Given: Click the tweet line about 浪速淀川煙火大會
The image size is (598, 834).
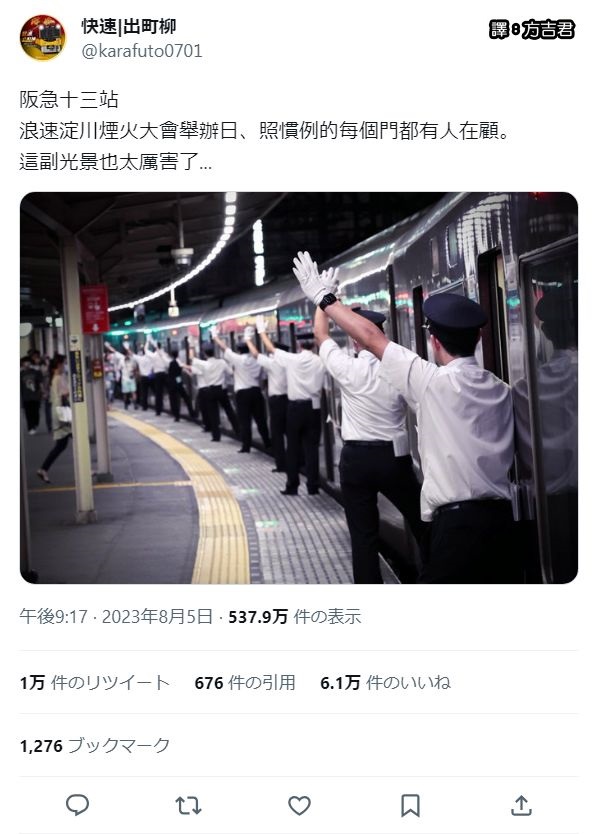Looking at the screenshot, I should click(264, 130).
